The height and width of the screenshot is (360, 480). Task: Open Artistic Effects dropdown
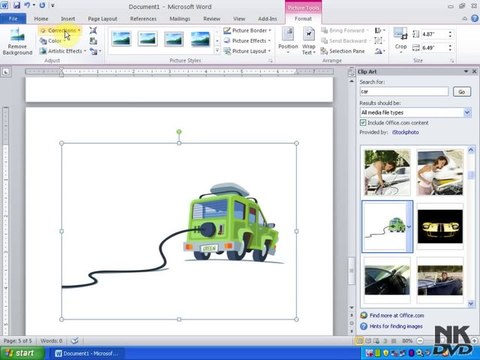pyautogui.click(x=63, y=51)
